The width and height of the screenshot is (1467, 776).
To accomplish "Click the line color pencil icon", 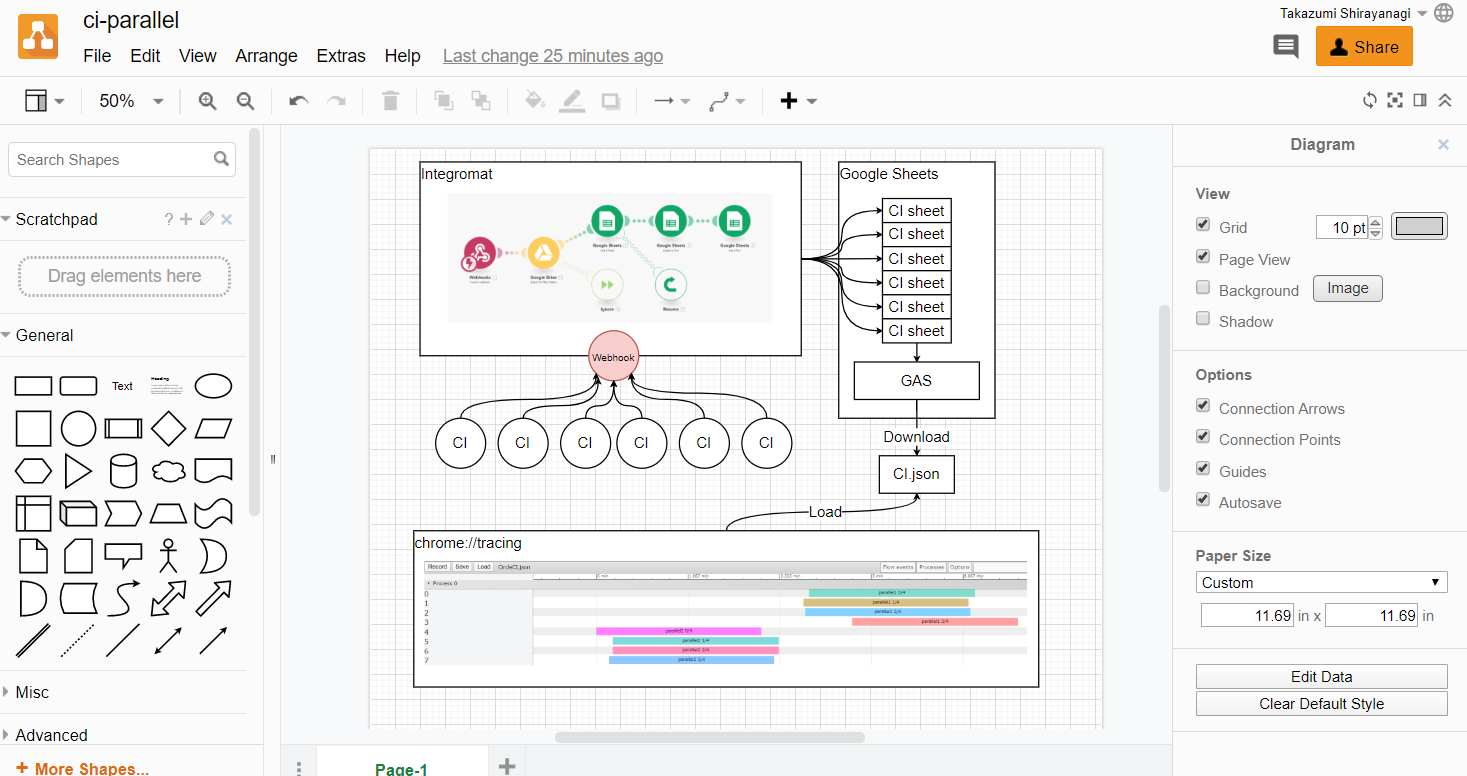I will 572,101.
